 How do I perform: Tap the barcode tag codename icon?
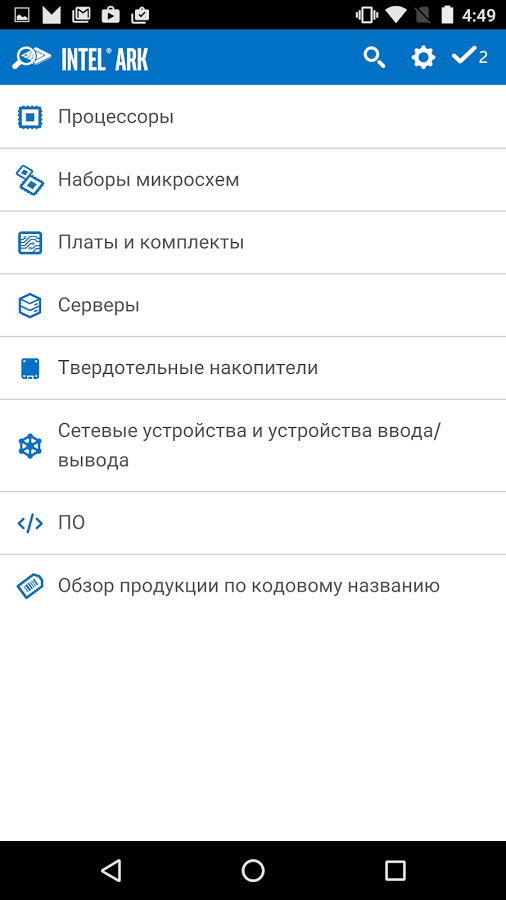(30, 586)
